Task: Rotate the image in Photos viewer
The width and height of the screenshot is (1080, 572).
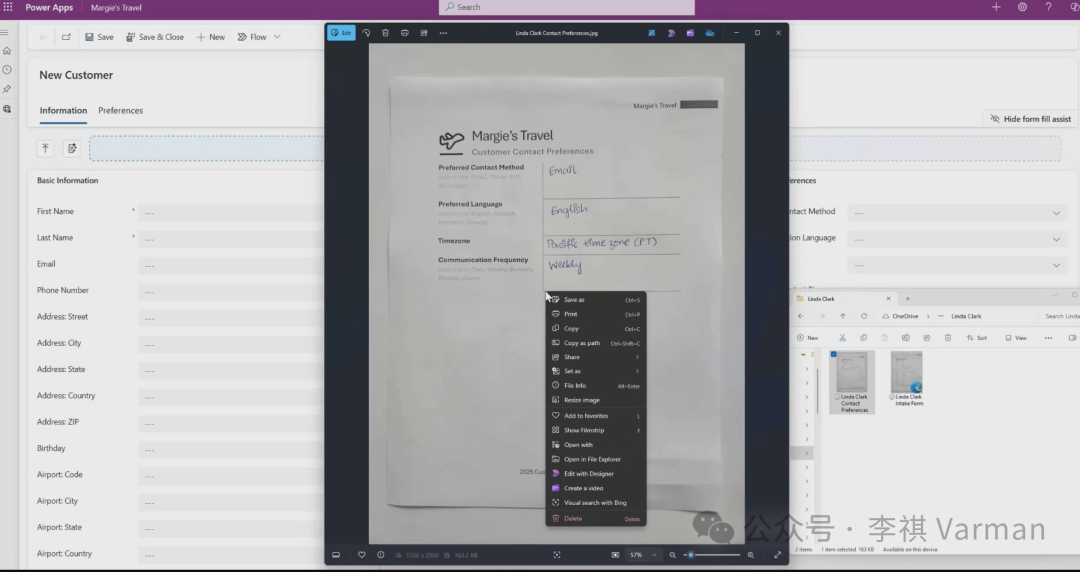Action: (x=366, y=32)
